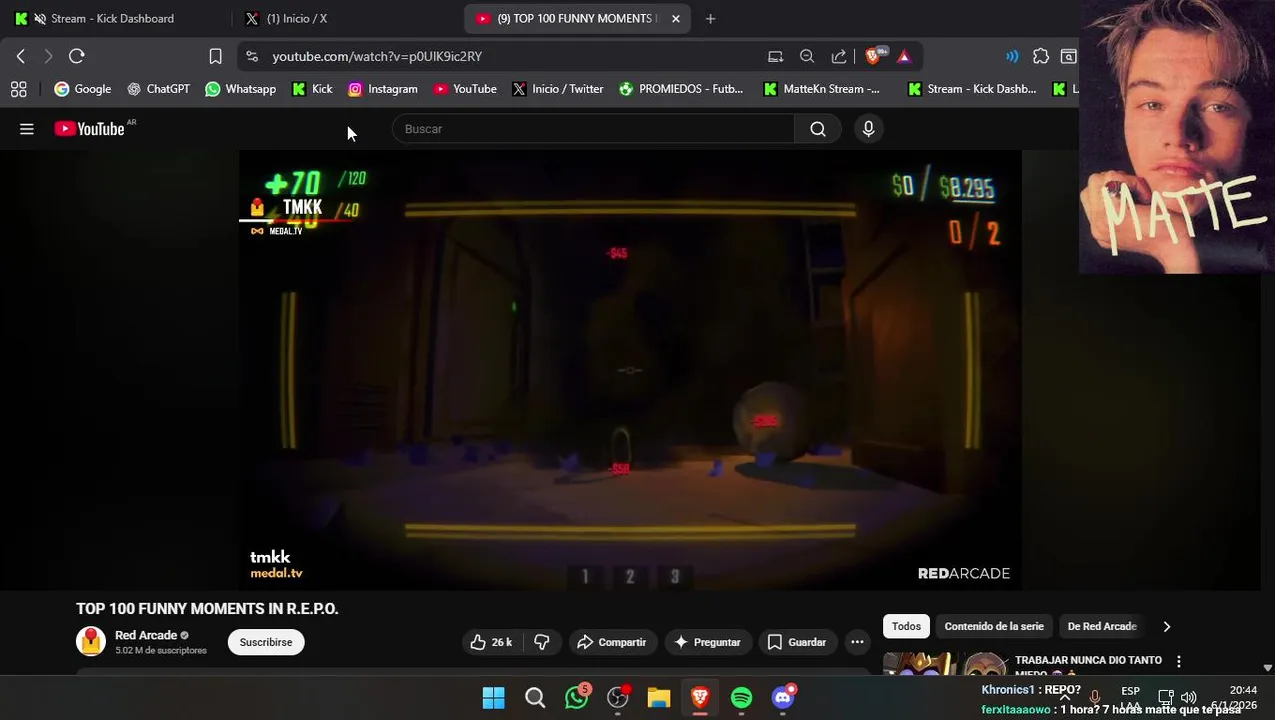Click the blue sound-waves extension icon
The width and height of the screenshot is (1275, 720).
click(x=1012, y=56)
